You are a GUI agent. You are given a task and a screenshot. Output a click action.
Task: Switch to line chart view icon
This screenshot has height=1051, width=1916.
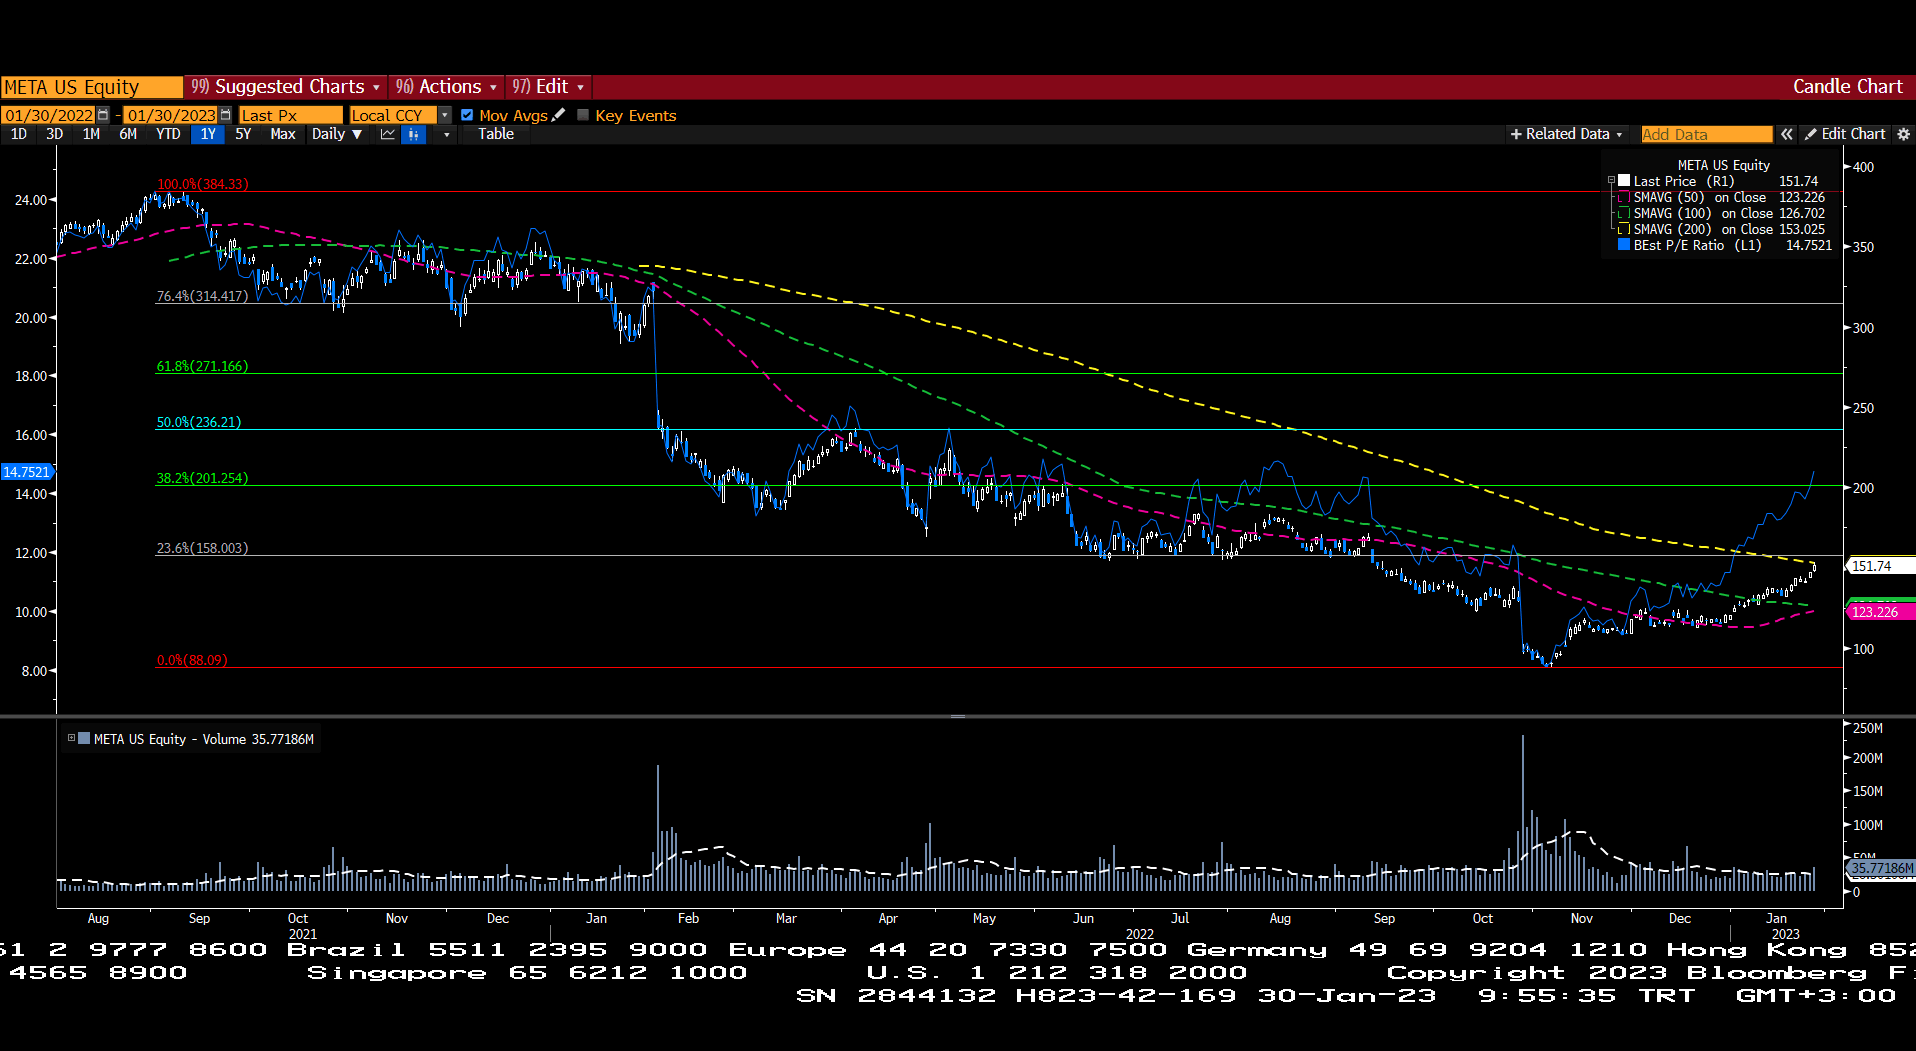(x=388, y=134)
